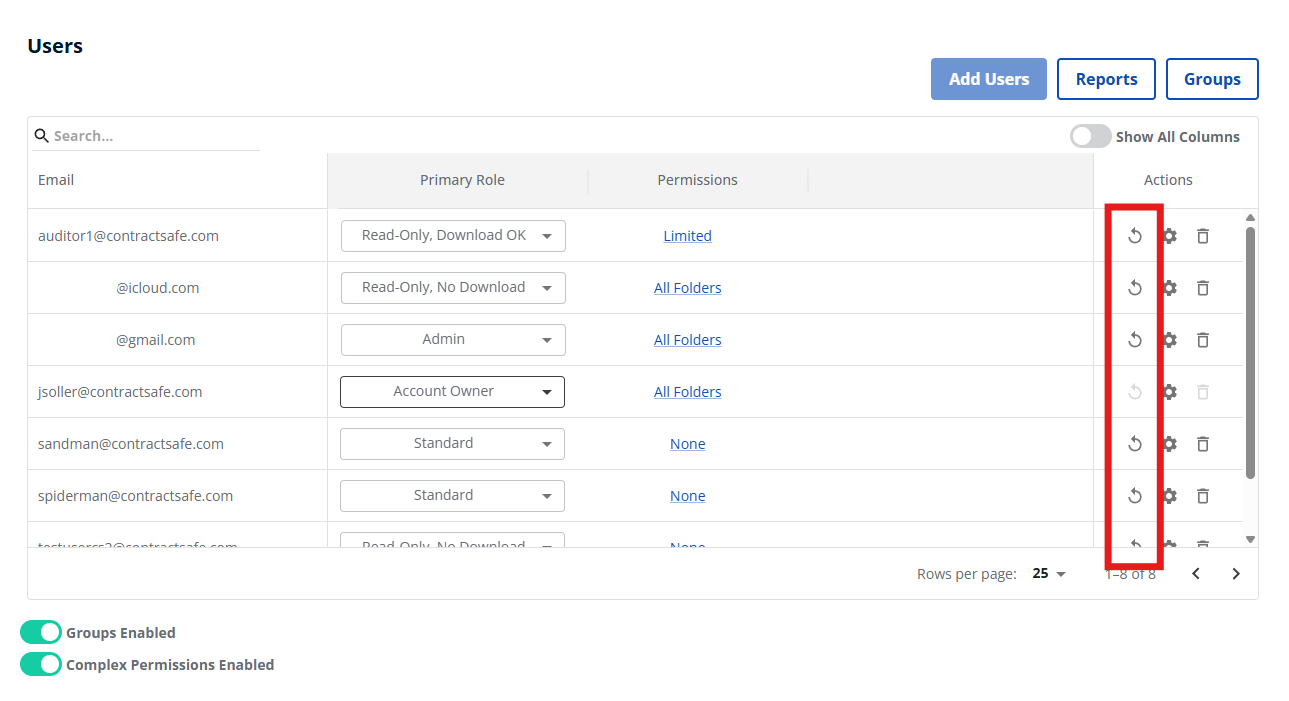Open role dropdown for auditor1@contractsafe.com
Image resolution: width=1289 pixels, height=701 pixels.
[x=453, y=236]
